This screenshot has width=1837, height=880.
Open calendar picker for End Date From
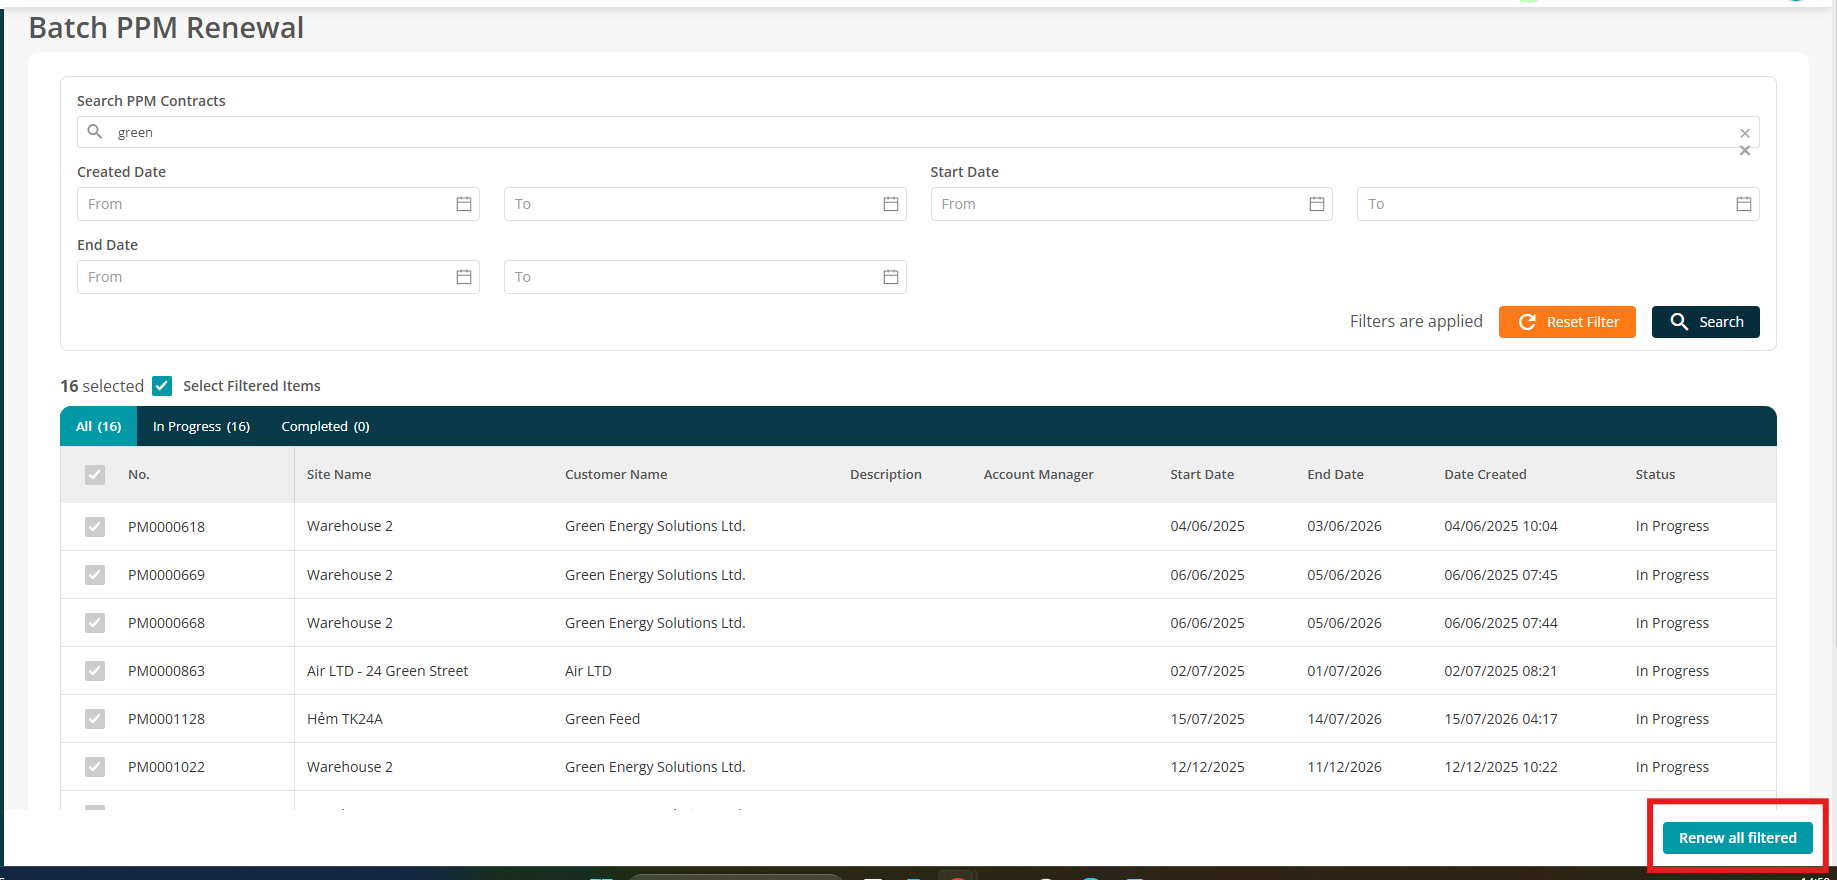tap(464, 277)
